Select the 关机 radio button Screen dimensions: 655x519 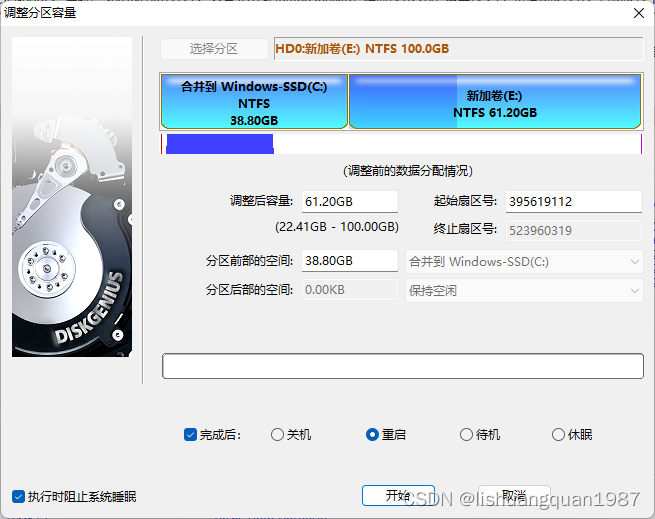[277, 435]
